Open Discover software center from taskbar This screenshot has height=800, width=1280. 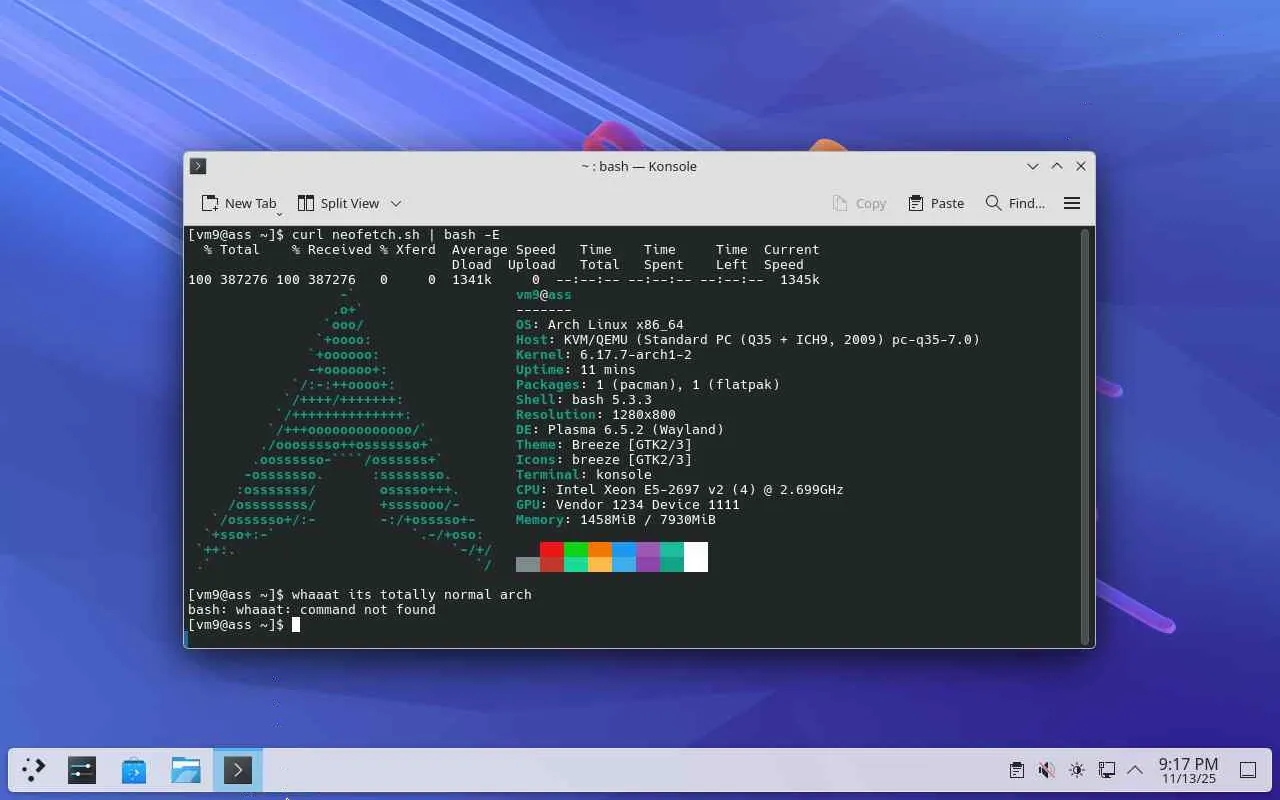tap(134, 769)
